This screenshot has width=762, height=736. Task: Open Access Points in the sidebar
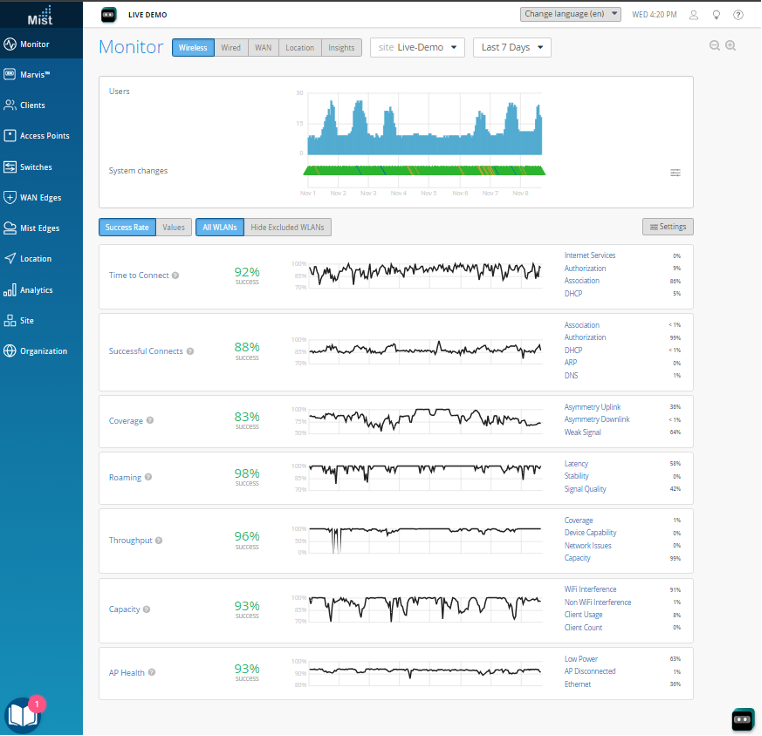(x=44, y=136)
